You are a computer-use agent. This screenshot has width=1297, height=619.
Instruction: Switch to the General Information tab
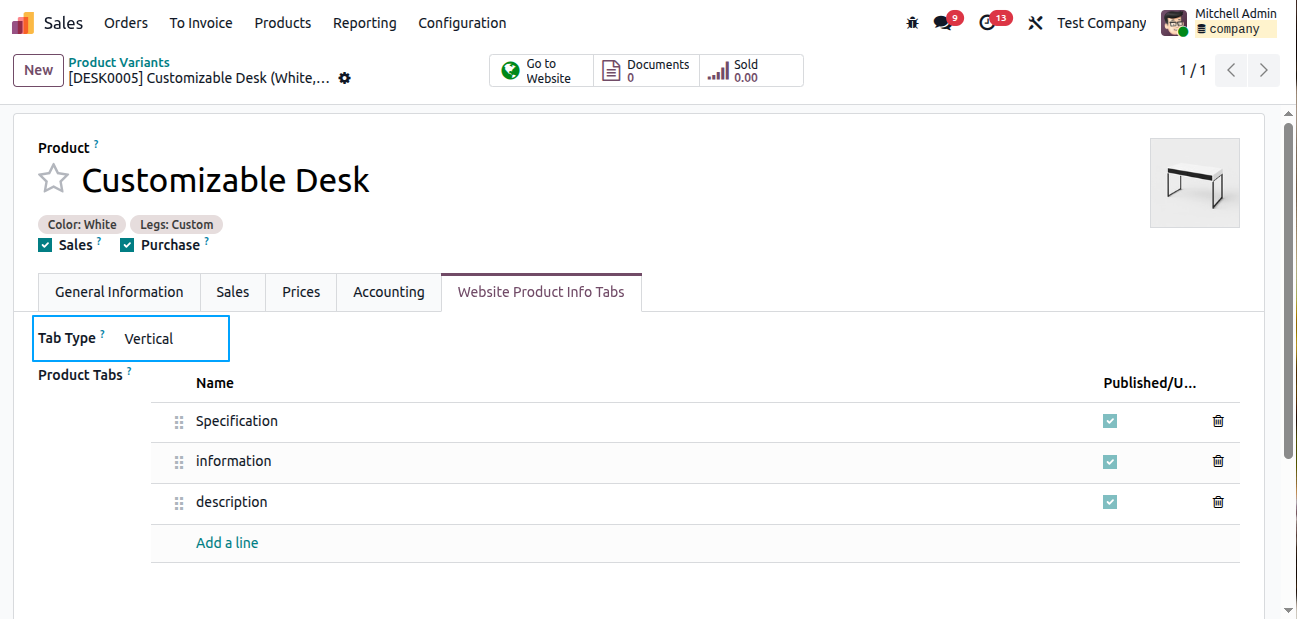[119, 292]
